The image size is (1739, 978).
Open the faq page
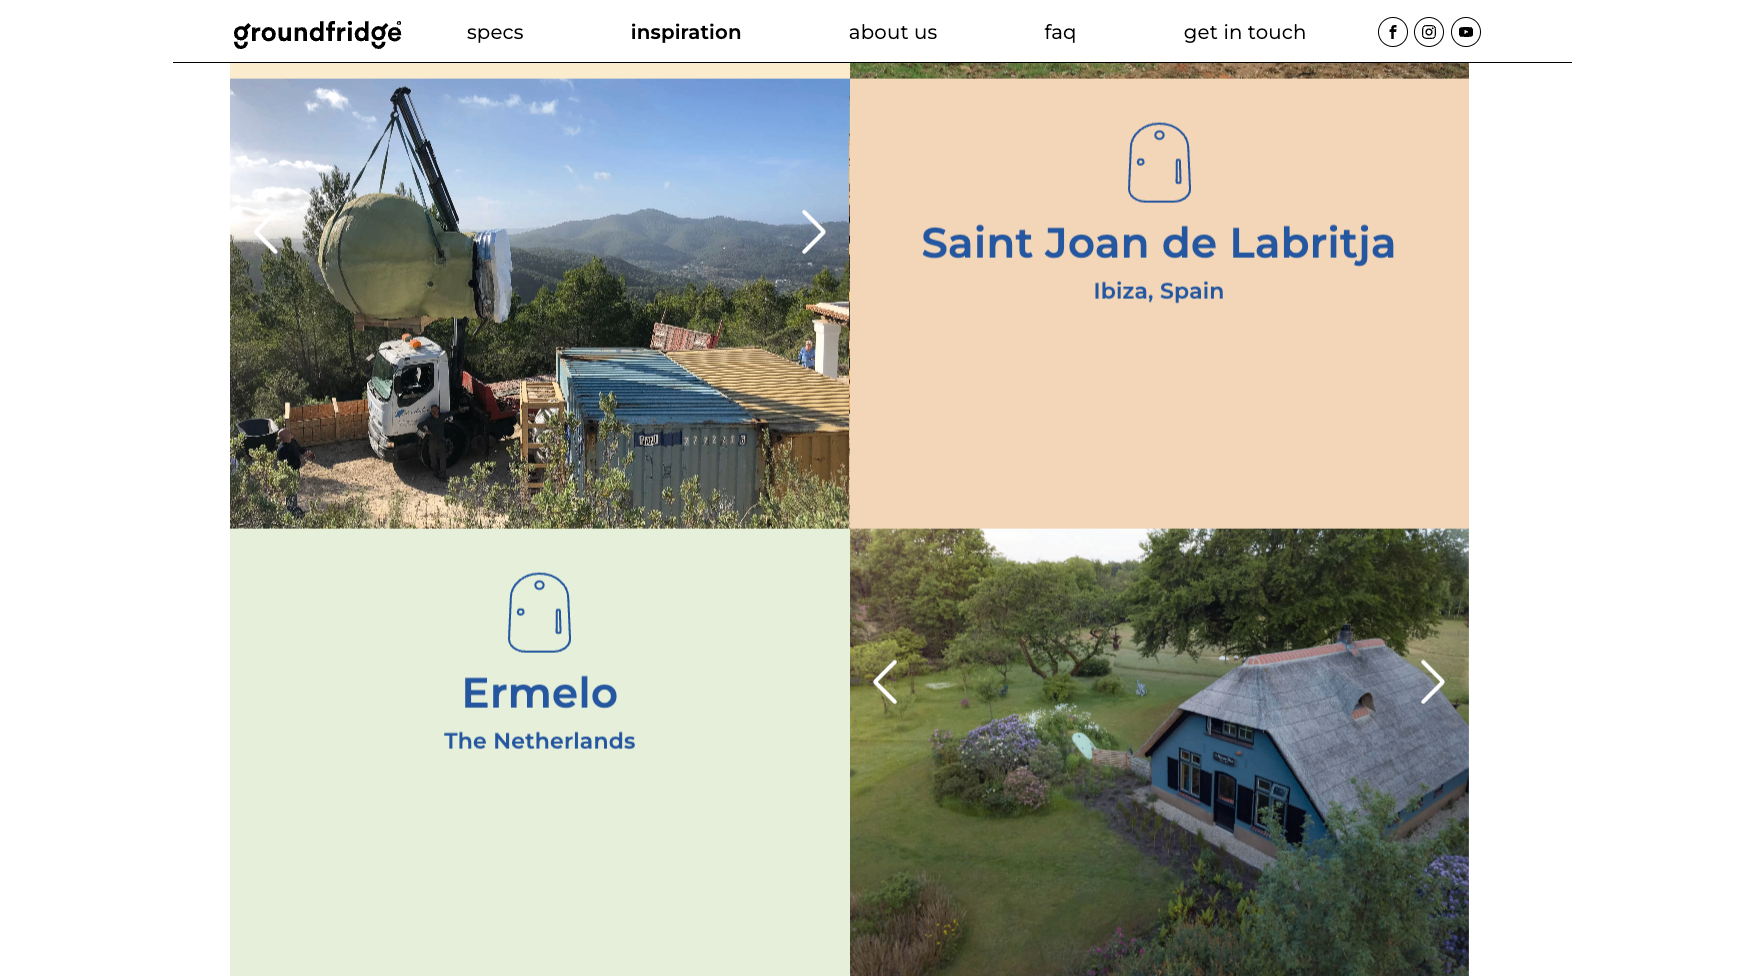[1060, 32]
